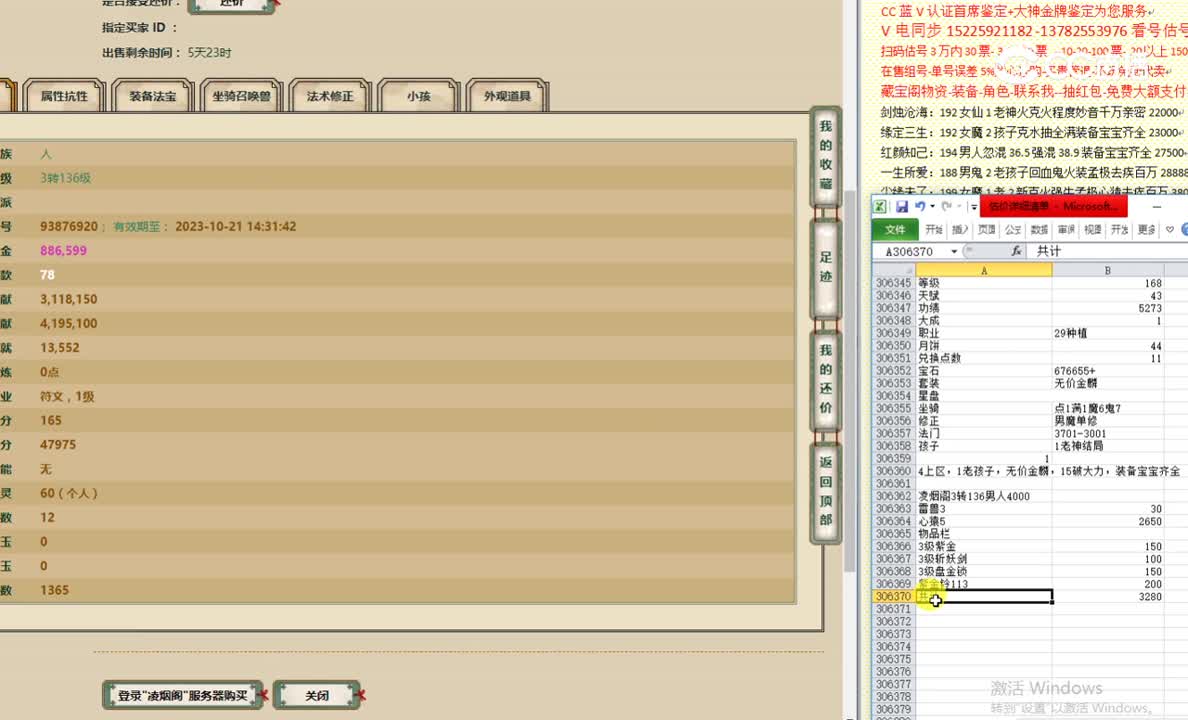Open the Name Box dropdown arrow
This screenshot has width=1188, height=720.
[x=954, y=251]
